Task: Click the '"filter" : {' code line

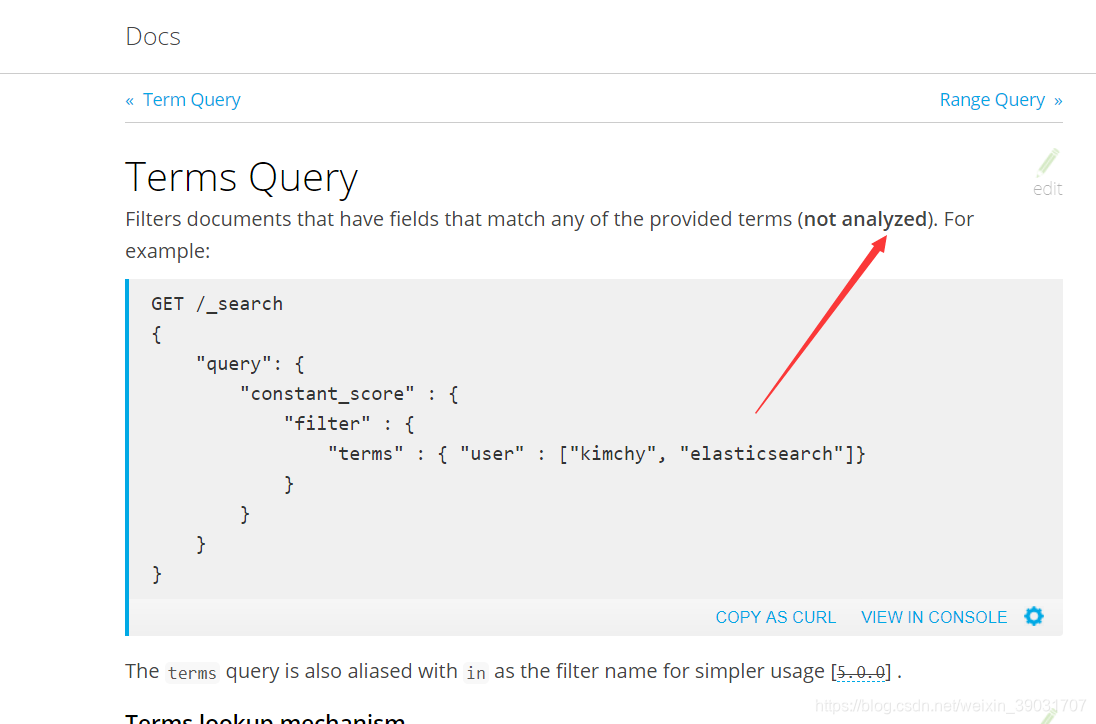Action: [349, 424]
